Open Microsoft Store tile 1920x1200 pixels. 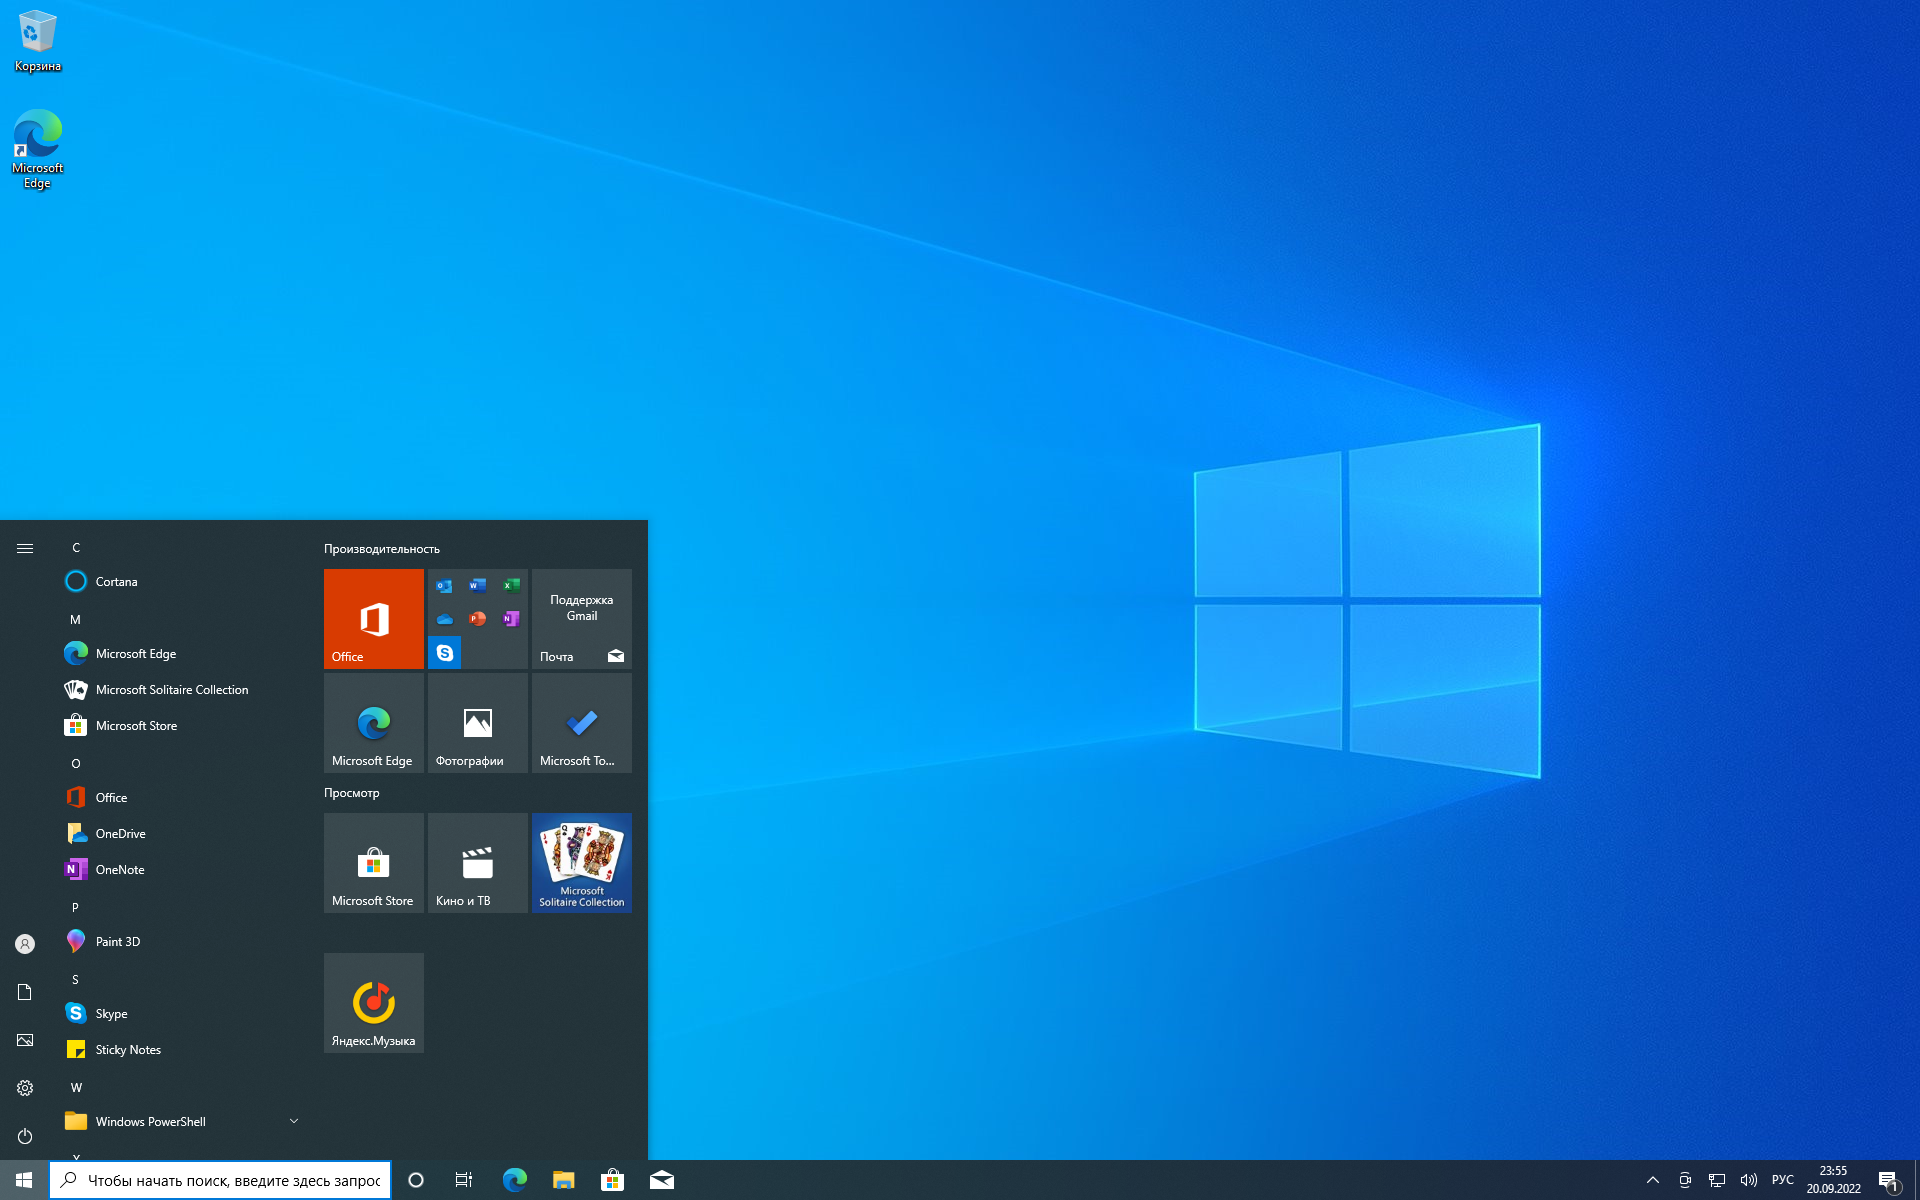coord(373,861)
